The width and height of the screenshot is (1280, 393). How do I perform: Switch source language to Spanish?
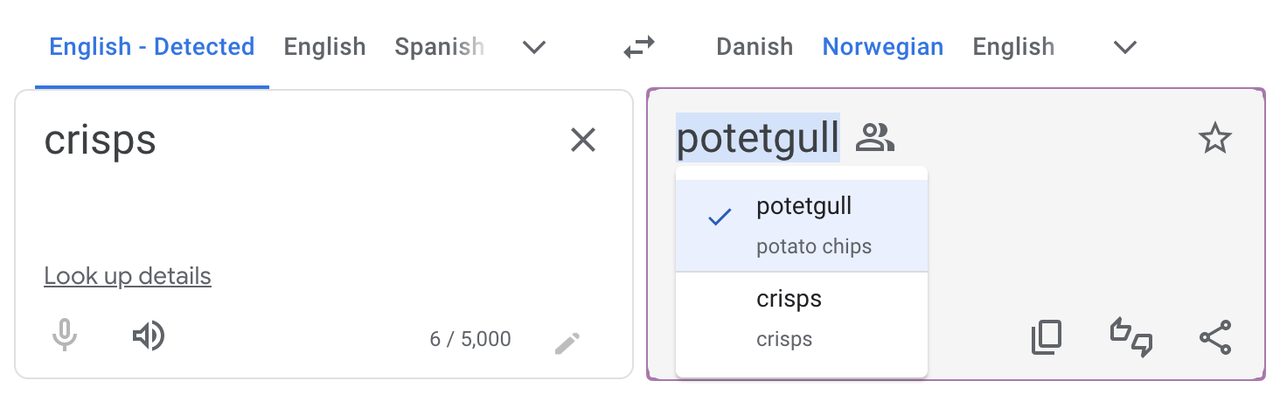coord(439,47)
